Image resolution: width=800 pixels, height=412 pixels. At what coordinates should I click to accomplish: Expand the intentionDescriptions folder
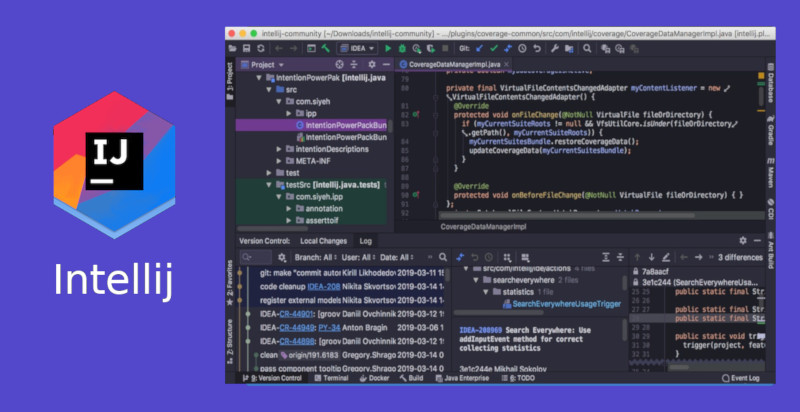[277, 149]
